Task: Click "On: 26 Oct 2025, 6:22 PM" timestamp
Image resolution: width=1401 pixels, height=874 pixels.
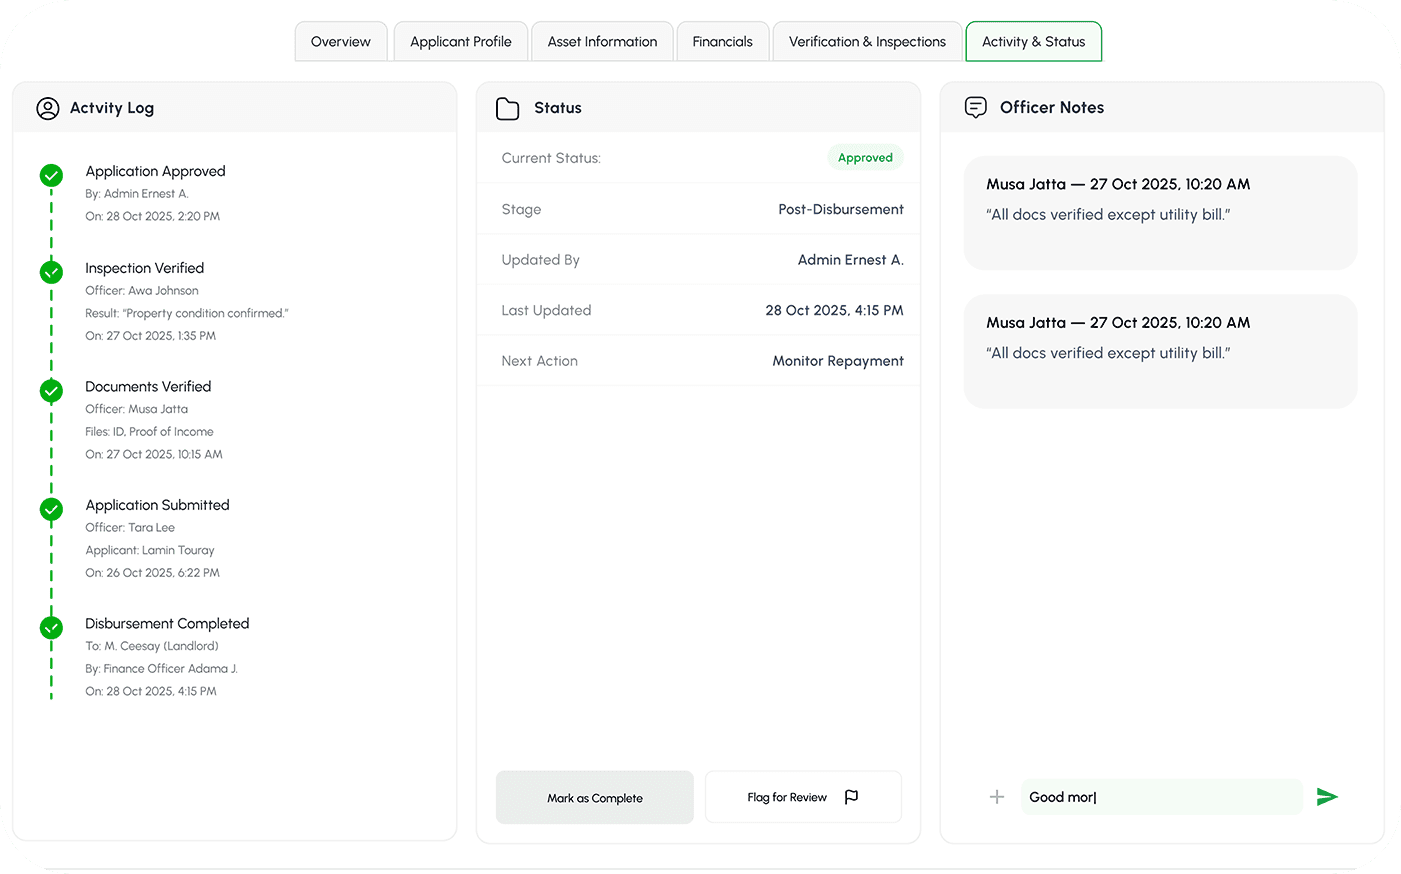Action: point(152,573)
